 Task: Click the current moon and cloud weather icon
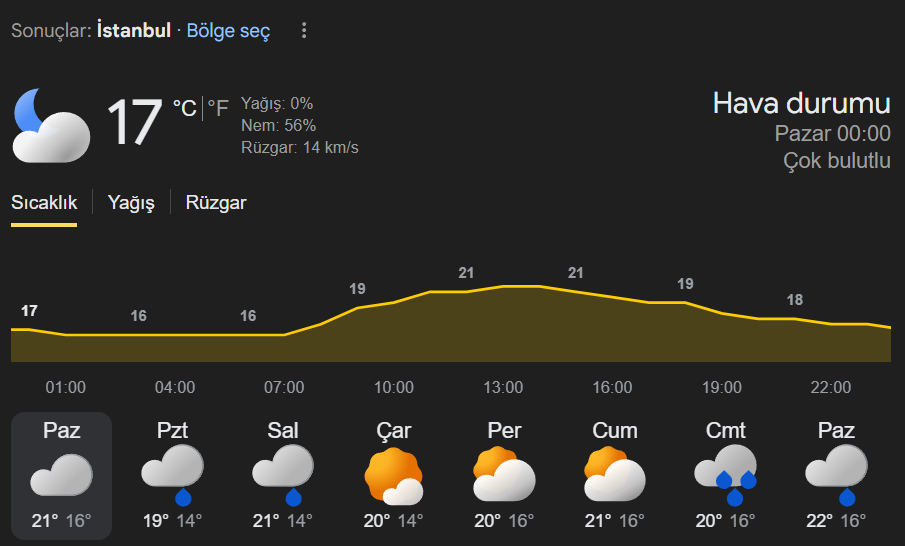coord(51,125)
